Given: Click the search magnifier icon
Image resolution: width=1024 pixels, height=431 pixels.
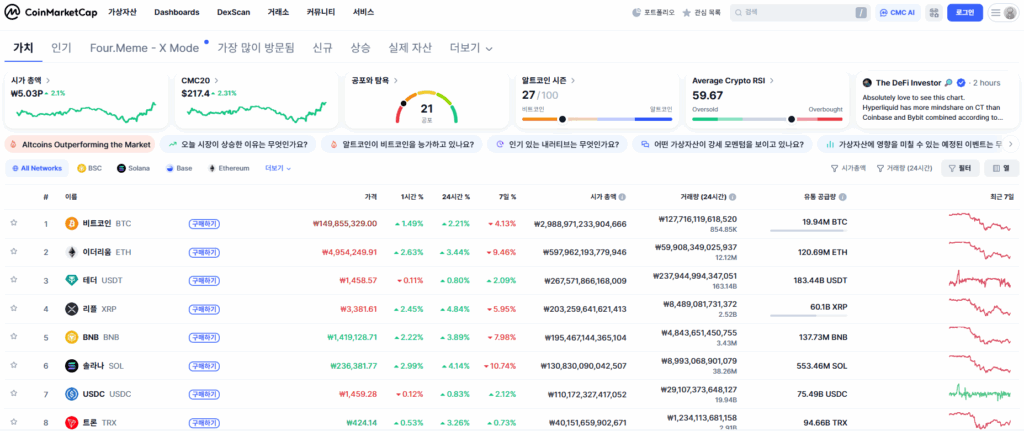Looking at the screenshot, I should (739, 12).
